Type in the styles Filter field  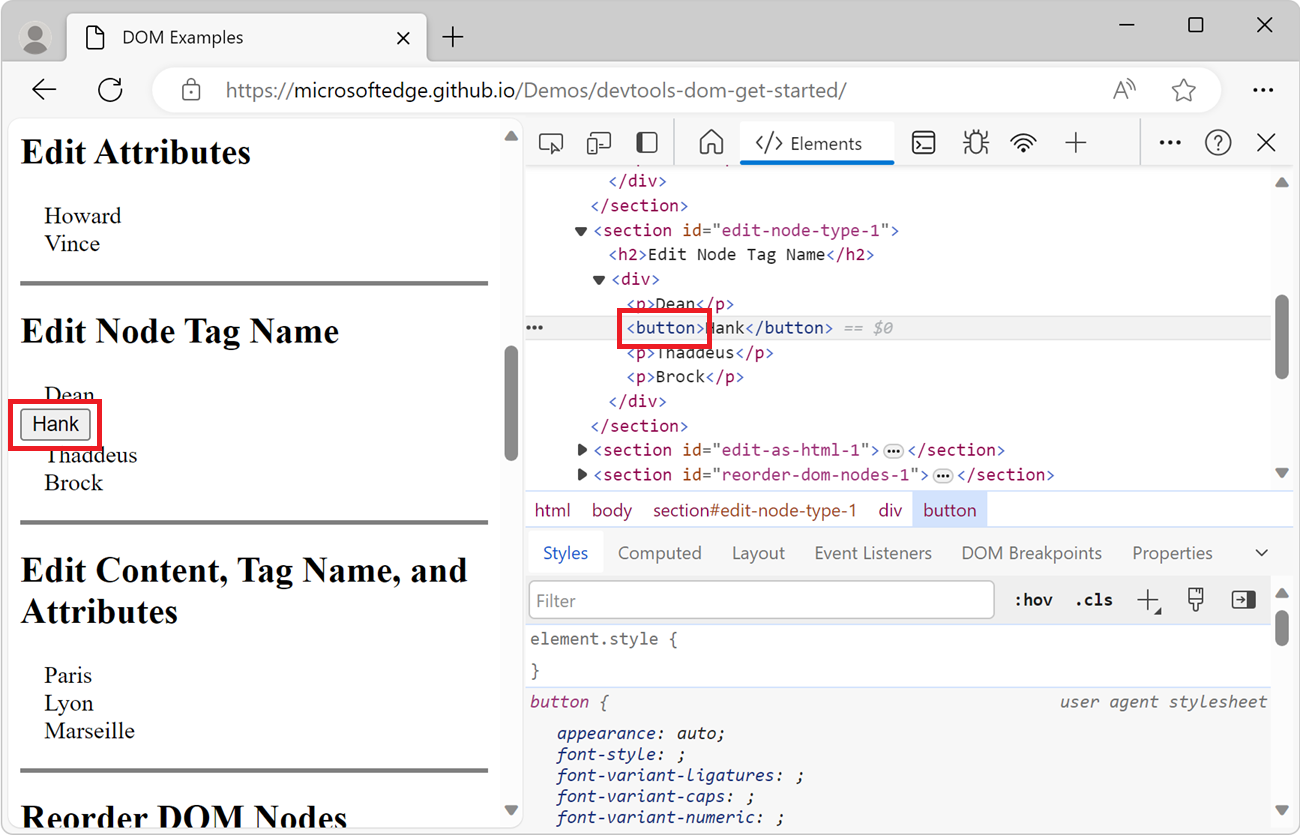point(760,599)
